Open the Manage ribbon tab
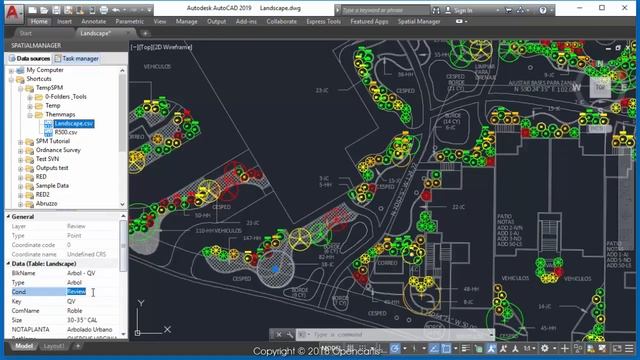 [187, 21]
